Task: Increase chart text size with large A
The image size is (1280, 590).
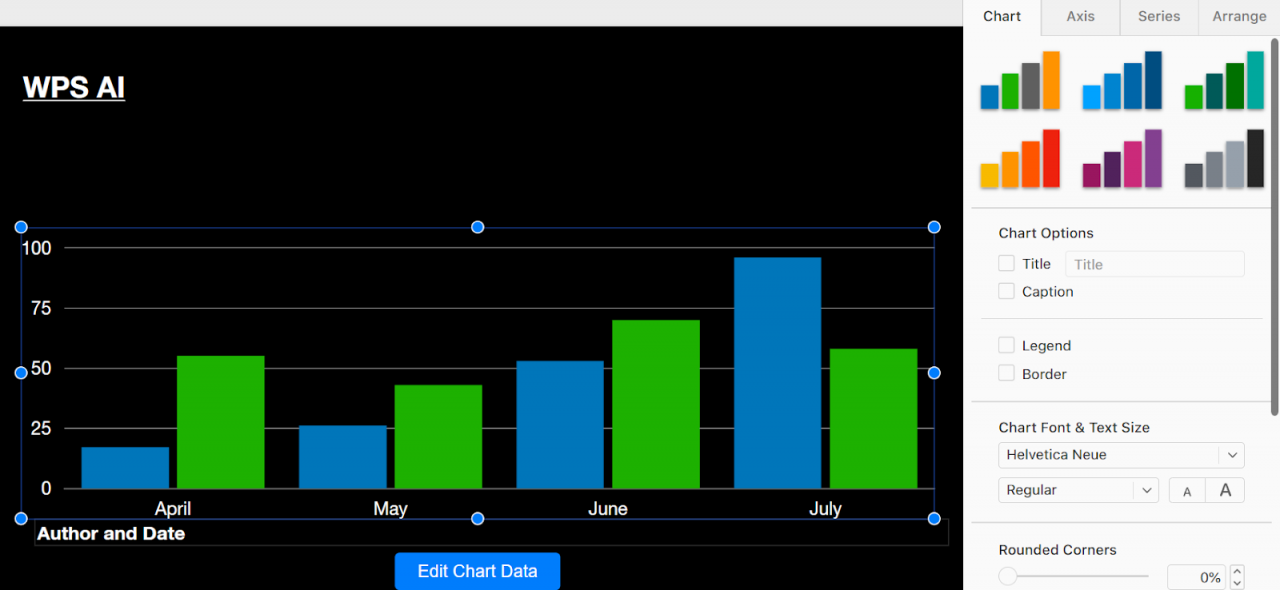Action: (1225, 490)
